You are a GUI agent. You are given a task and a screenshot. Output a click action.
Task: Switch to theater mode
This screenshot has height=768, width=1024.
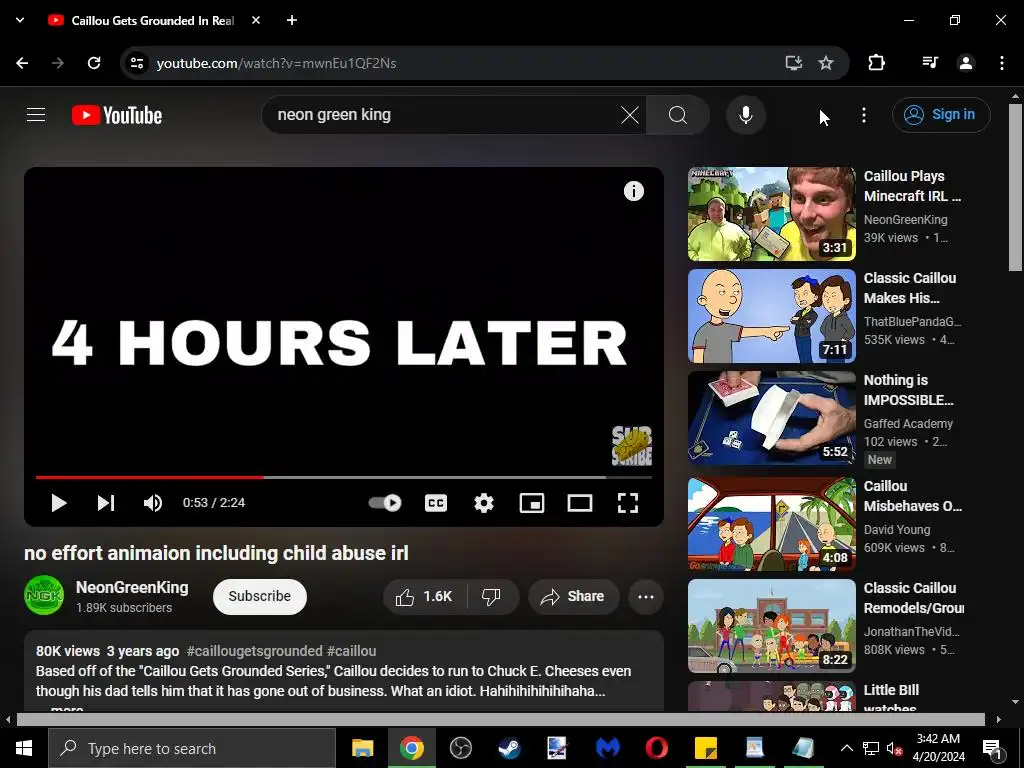(580, 503)
